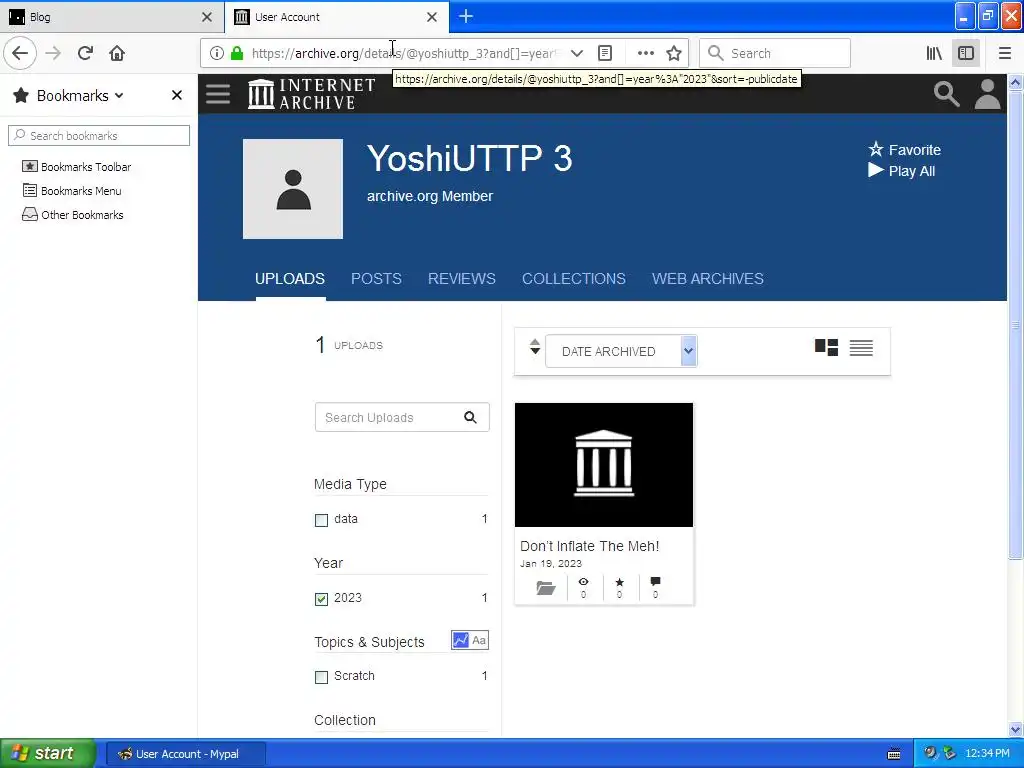1024x768 pixels.
Task: Click the reviews speech-bubble on card
Action: point(655,587)
